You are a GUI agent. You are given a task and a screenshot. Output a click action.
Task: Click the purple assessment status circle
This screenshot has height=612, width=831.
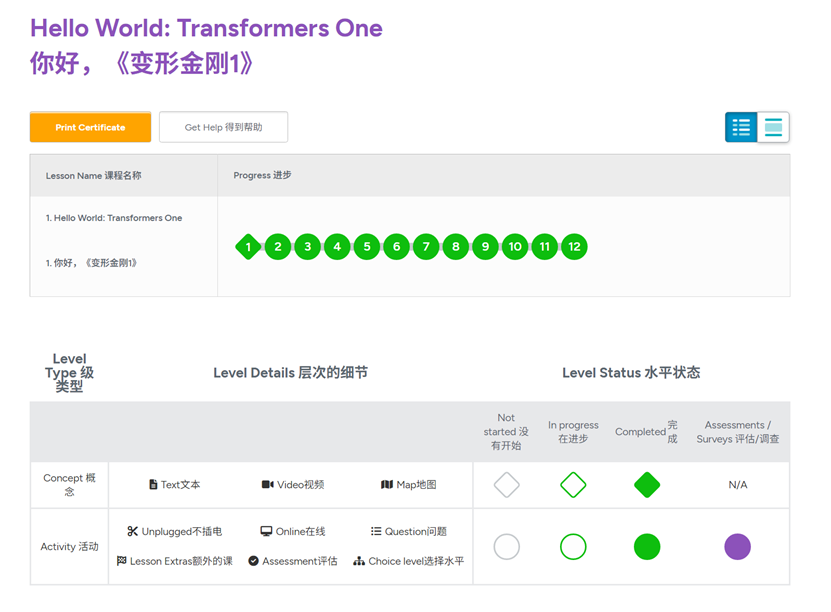738,547
